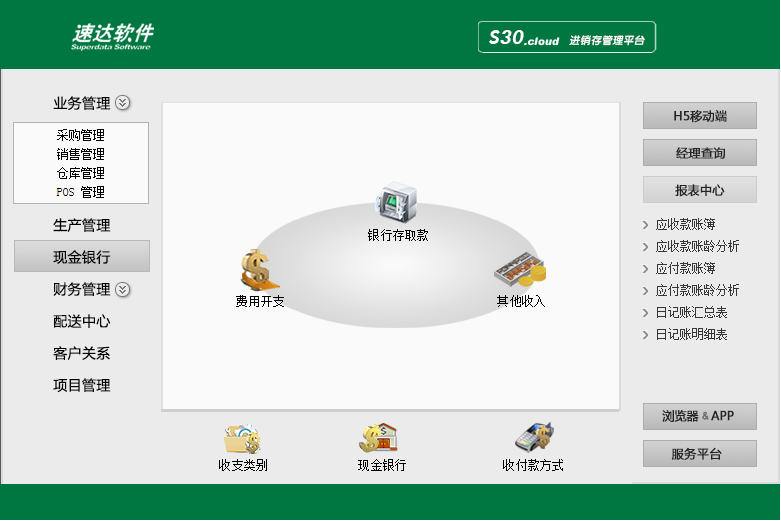Select the 现金银行 sidebar tab
This screenshot has height=521, width=781.
coord(82,257)
